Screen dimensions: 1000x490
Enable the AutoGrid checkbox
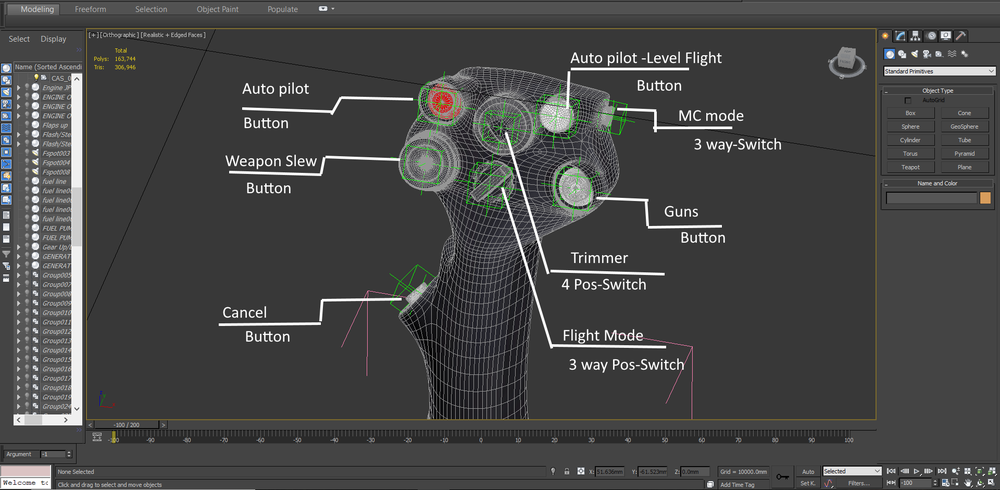coord(908,101)
